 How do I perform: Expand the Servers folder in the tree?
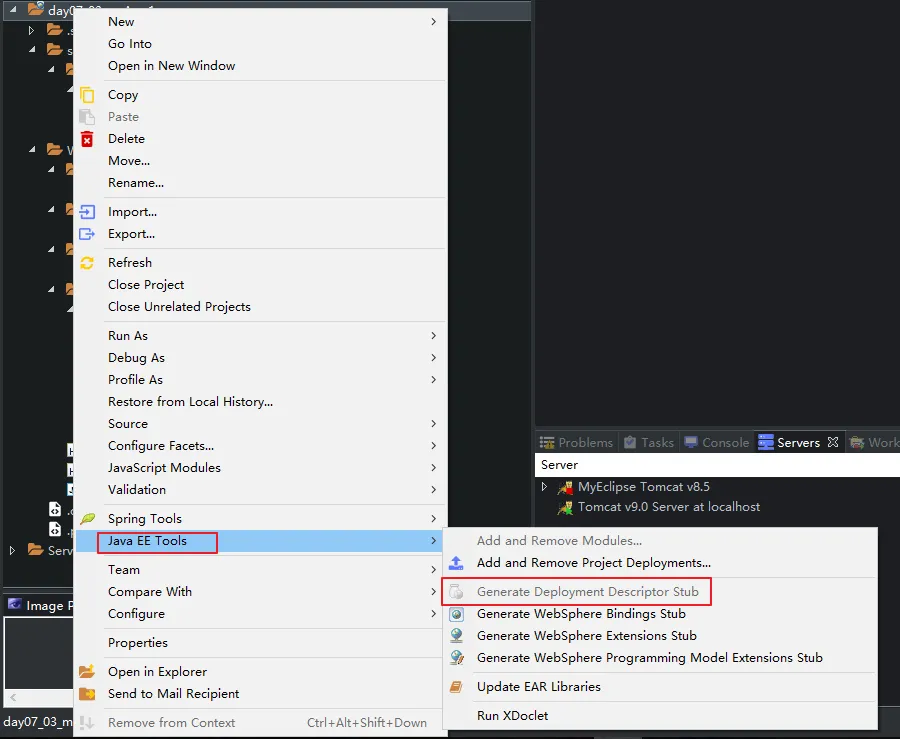13,550
